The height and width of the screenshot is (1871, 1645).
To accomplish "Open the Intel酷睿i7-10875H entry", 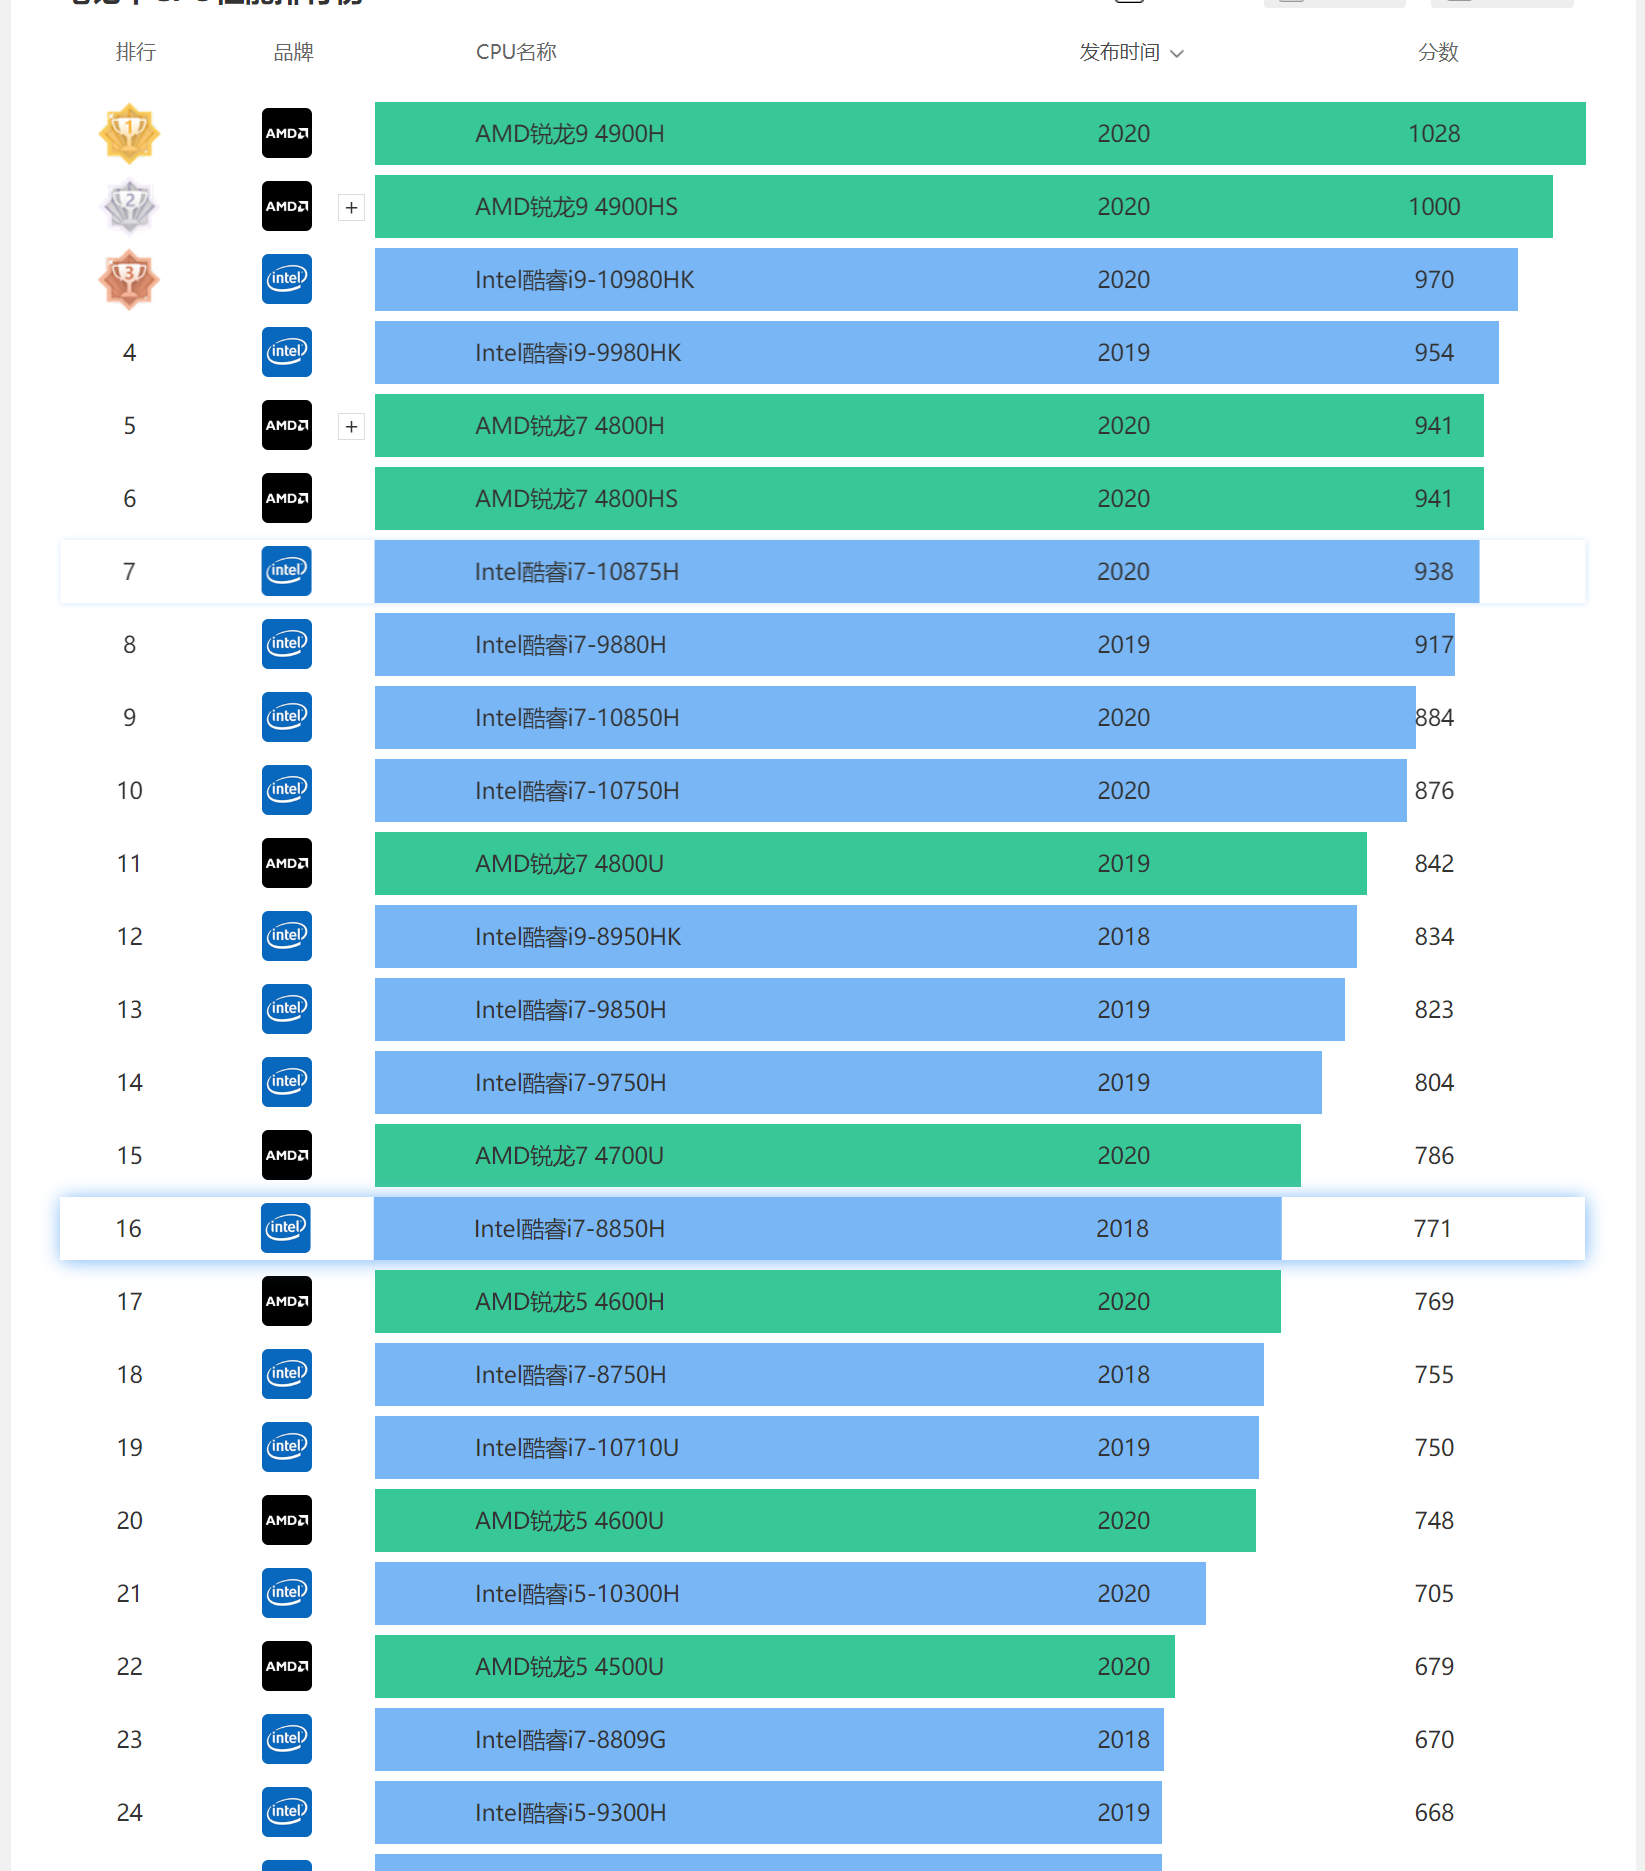I will point(577,571).
